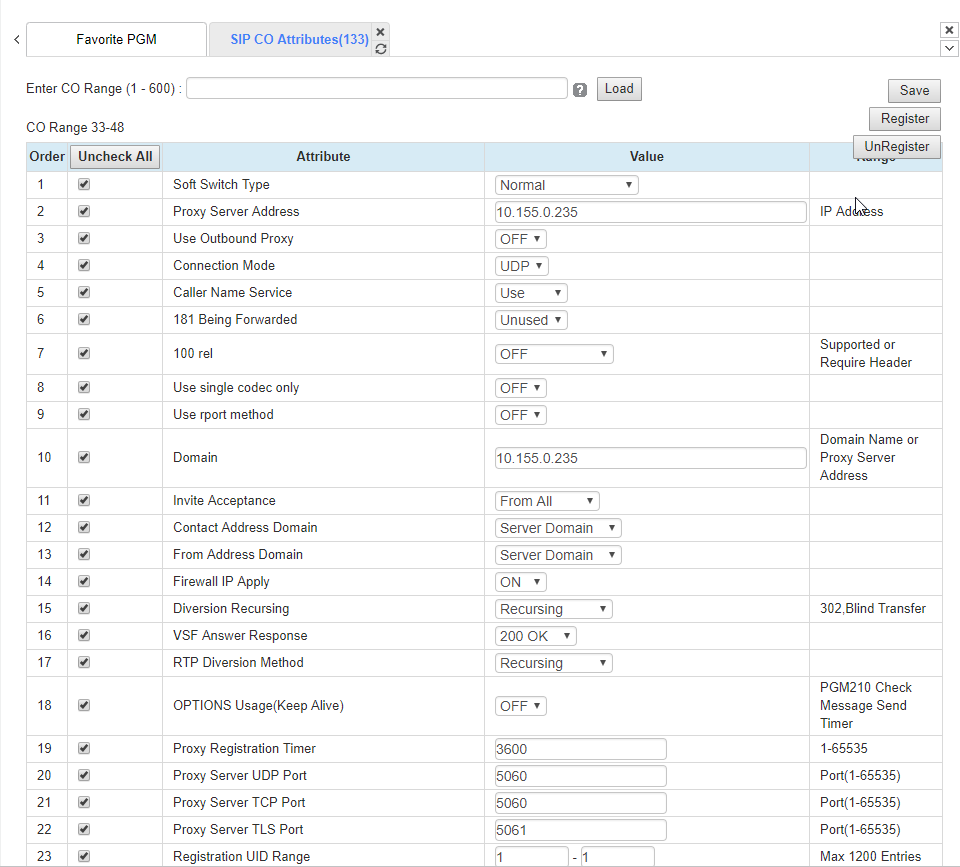
Task: Toggle the Domain row checkbox
Action: (x=84, y=457)
